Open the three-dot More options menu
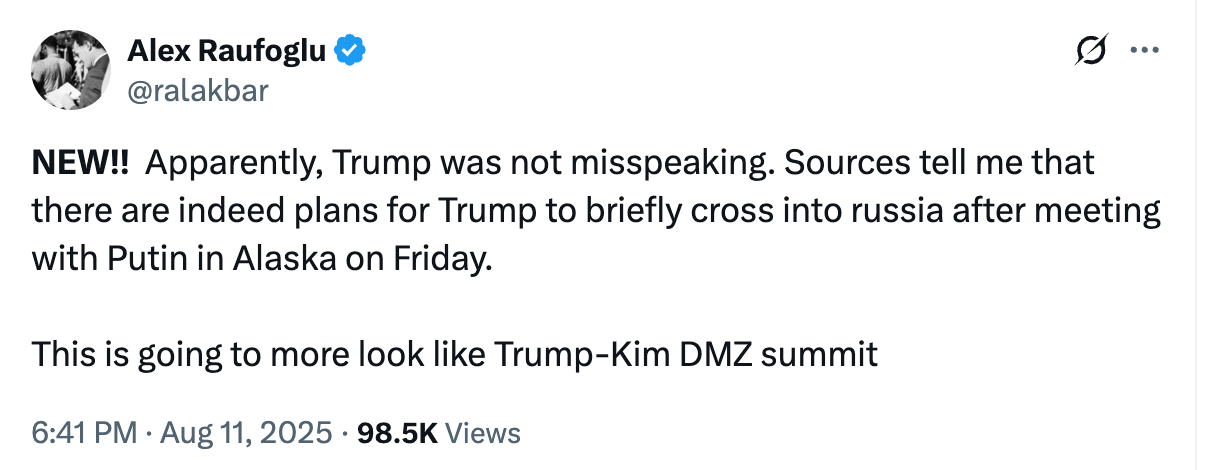 coord(1143,50)
